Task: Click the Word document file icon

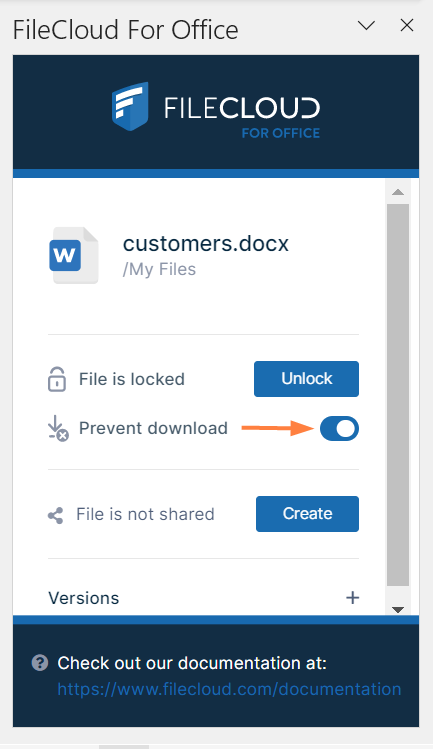Action: pos(74,256)
